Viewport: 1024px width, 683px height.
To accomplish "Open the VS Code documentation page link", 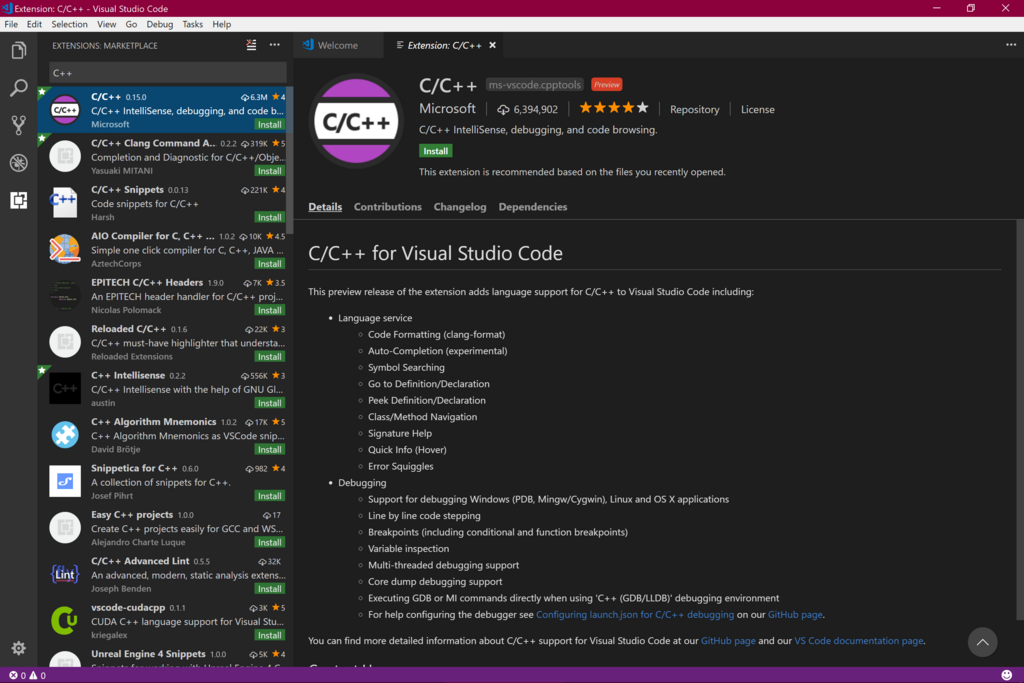I will [859, 641].
